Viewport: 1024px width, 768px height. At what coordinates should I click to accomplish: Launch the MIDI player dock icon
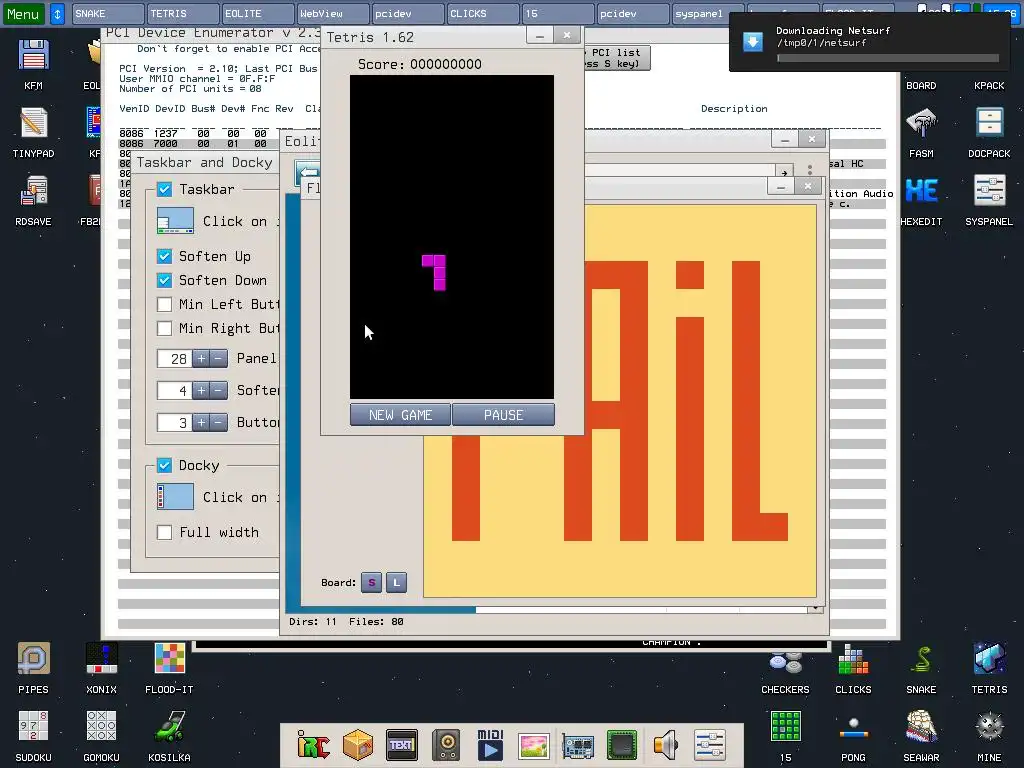click(x=490, y=744)
